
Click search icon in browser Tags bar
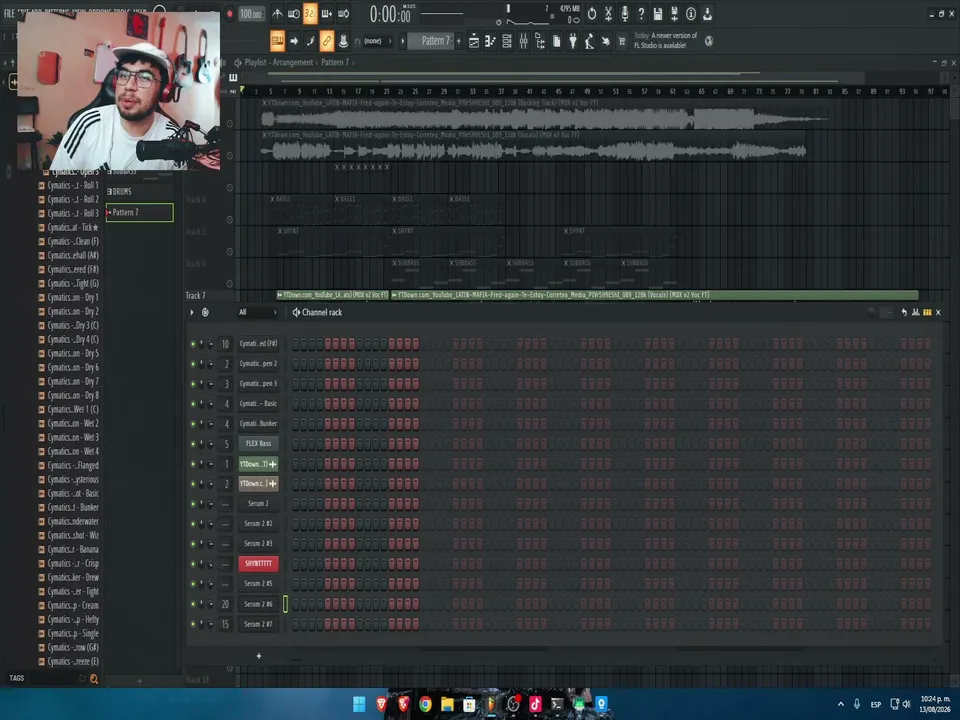pyautogui.click(x=94, y=678)
